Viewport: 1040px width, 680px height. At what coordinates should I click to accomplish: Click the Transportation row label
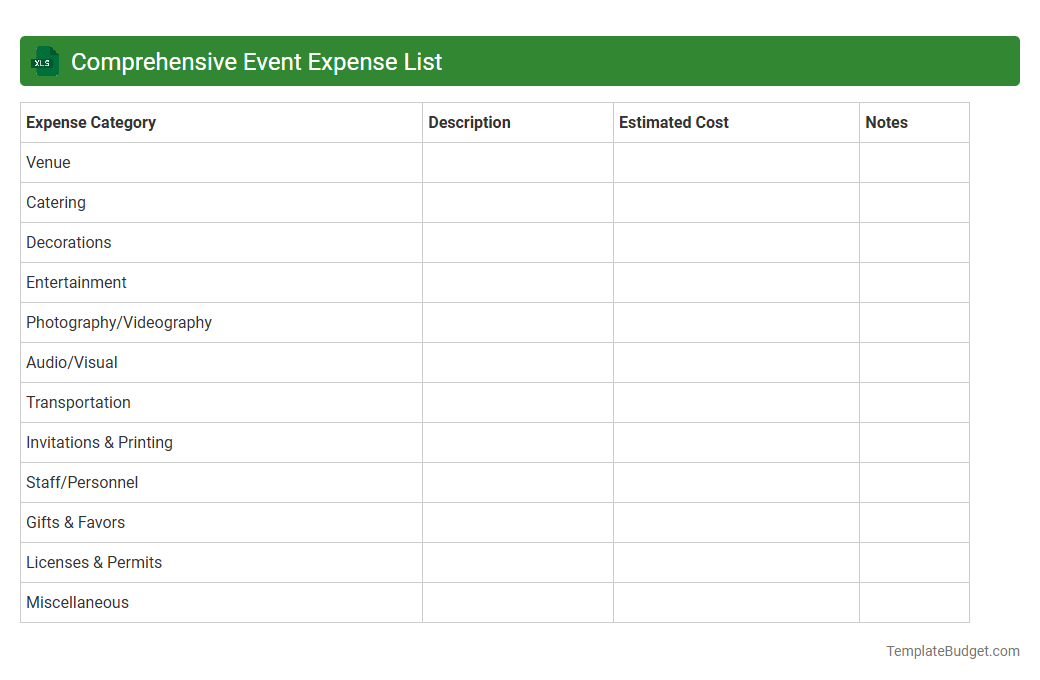(78, 402)
